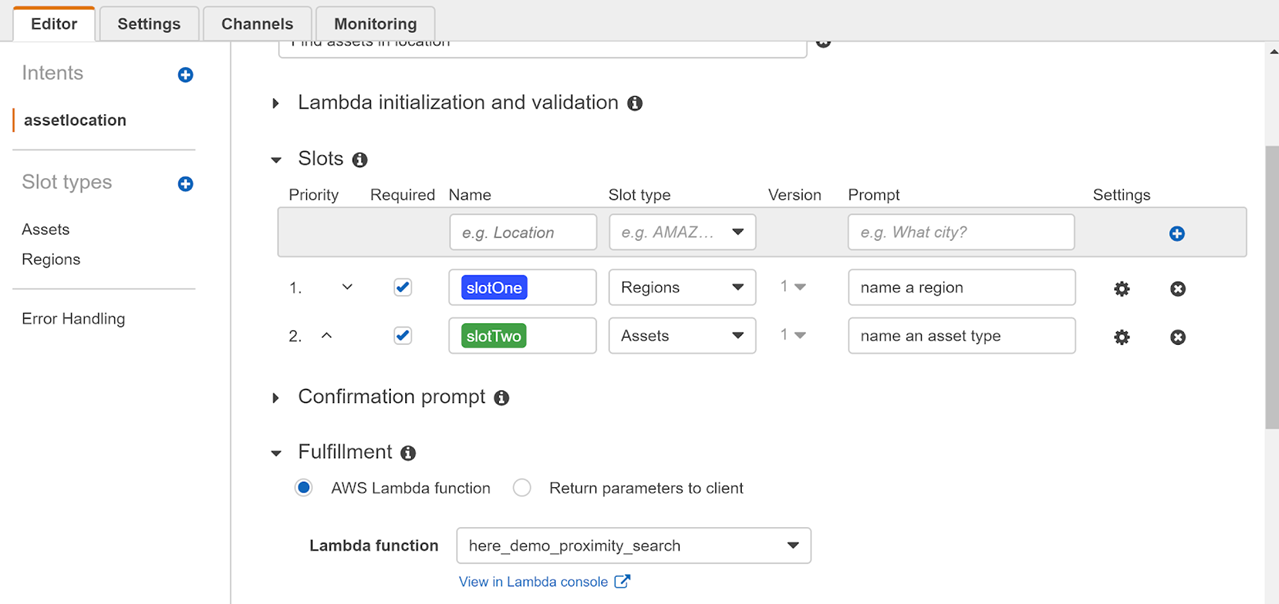The image size is (1279, 604).
Task: Switch to the Monitoring tab
Action: pyautogui.click(x=375, y=23)
